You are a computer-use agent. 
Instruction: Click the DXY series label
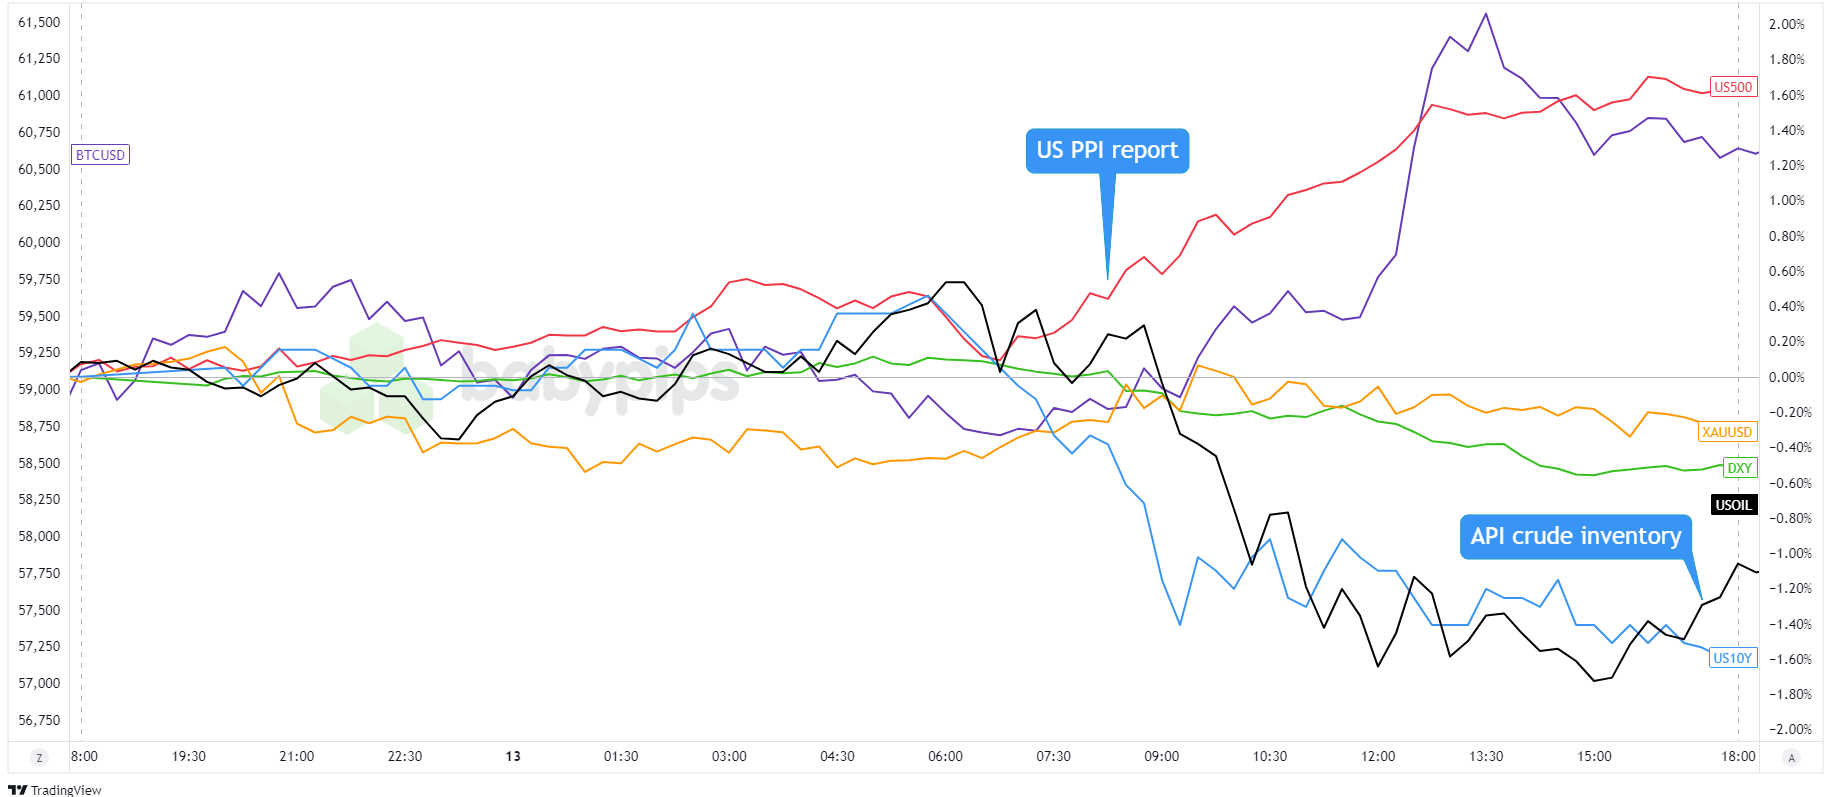point(1740,468)
